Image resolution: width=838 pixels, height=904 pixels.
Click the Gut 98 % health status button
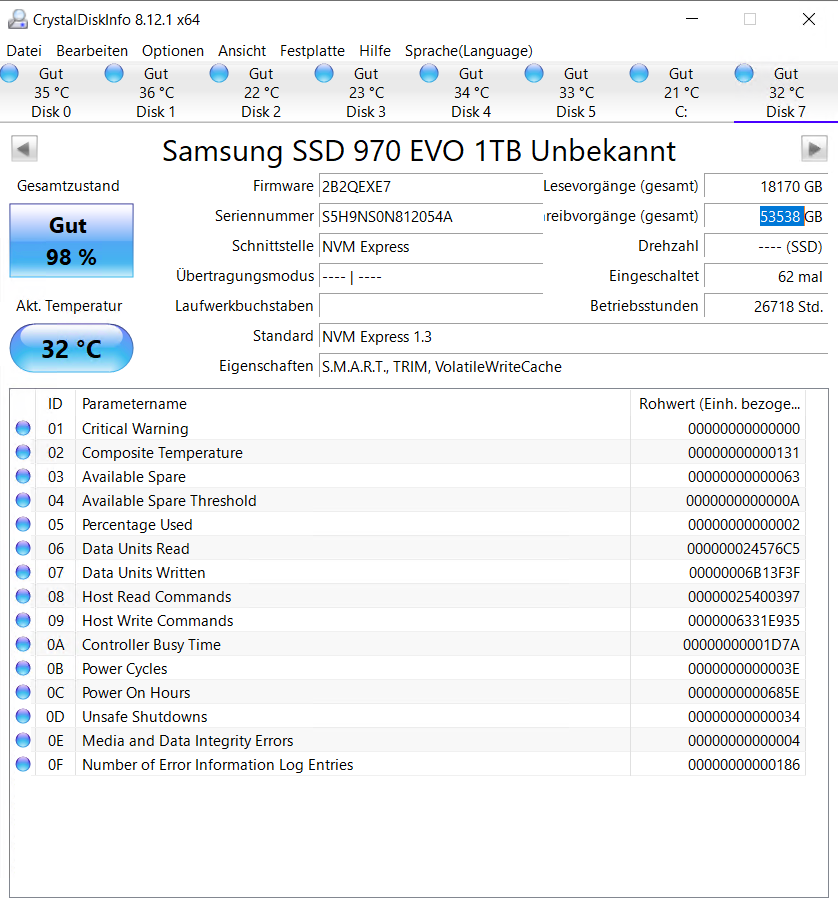coord(71,240)
